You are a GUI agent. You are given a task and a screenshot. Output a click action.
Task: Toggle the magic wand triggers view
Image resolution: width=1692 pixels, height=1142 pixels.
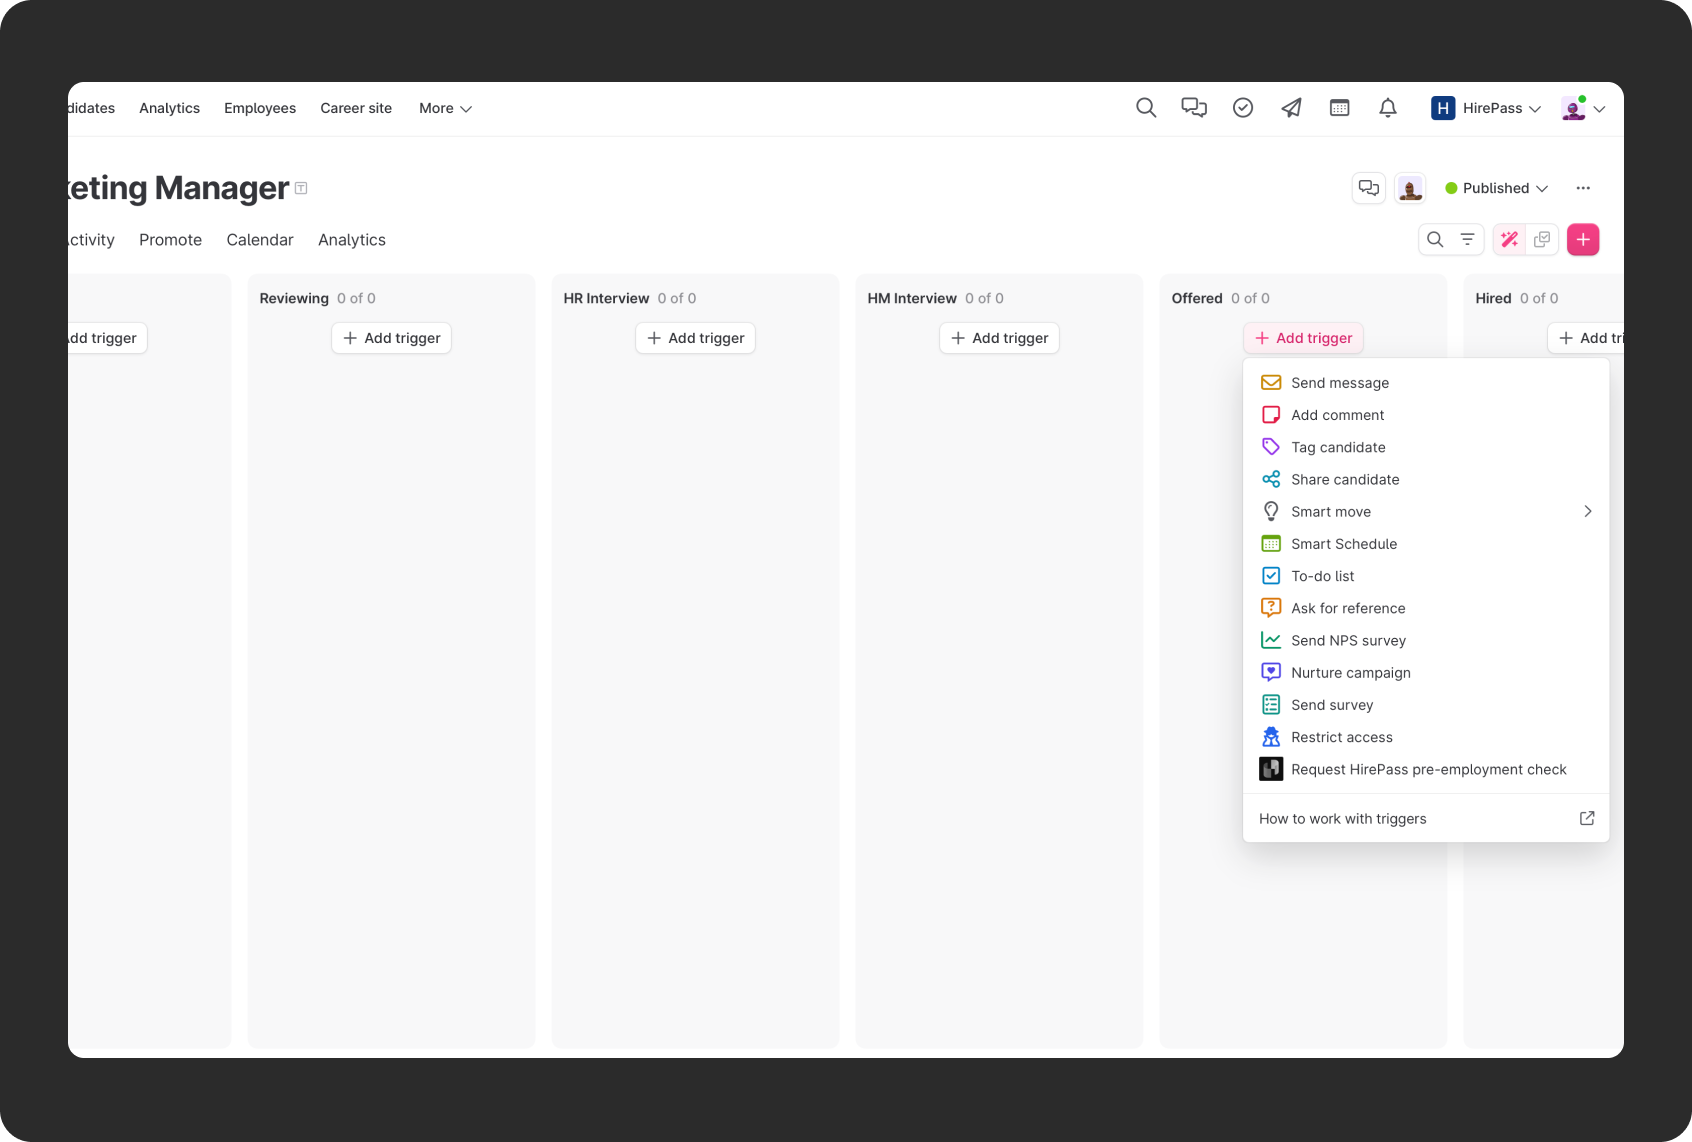pos(1509,240)
